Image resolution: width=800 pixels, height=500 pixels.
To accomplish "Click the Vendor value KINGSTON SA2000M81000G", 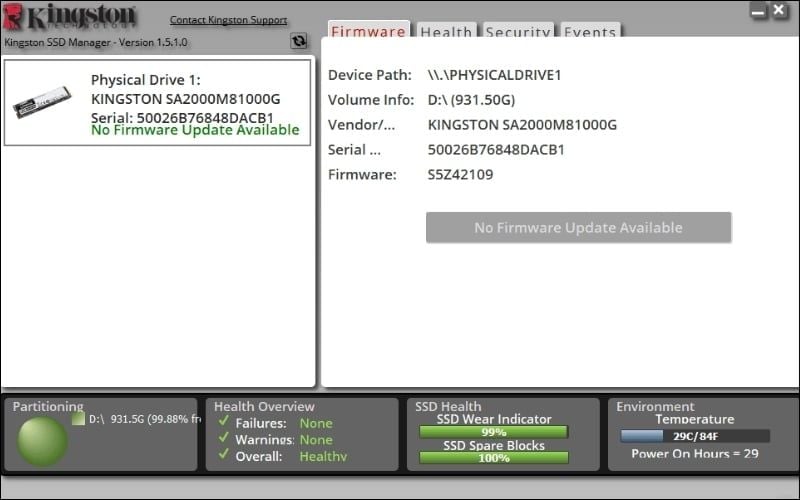I will 522,124.
